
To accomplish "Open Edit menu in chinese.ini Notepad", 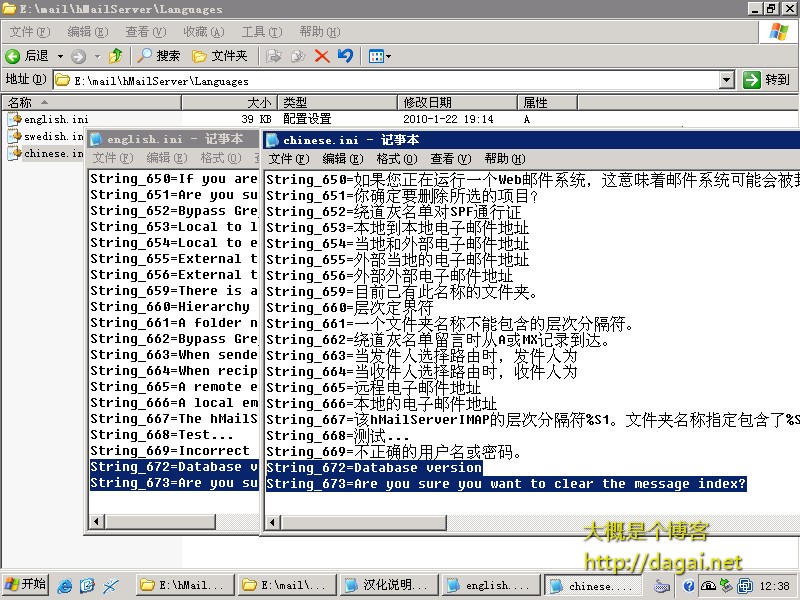I will tap(343, 159).
